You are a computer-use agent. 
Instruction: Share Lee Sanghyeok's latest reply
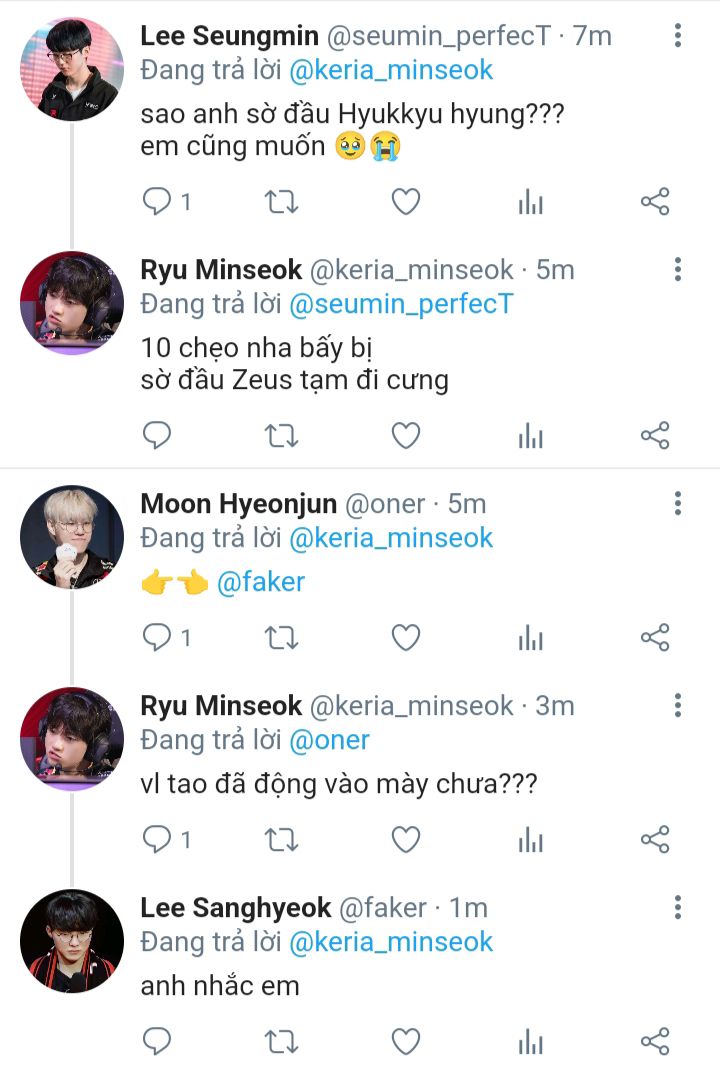[x=654, y=1042]
